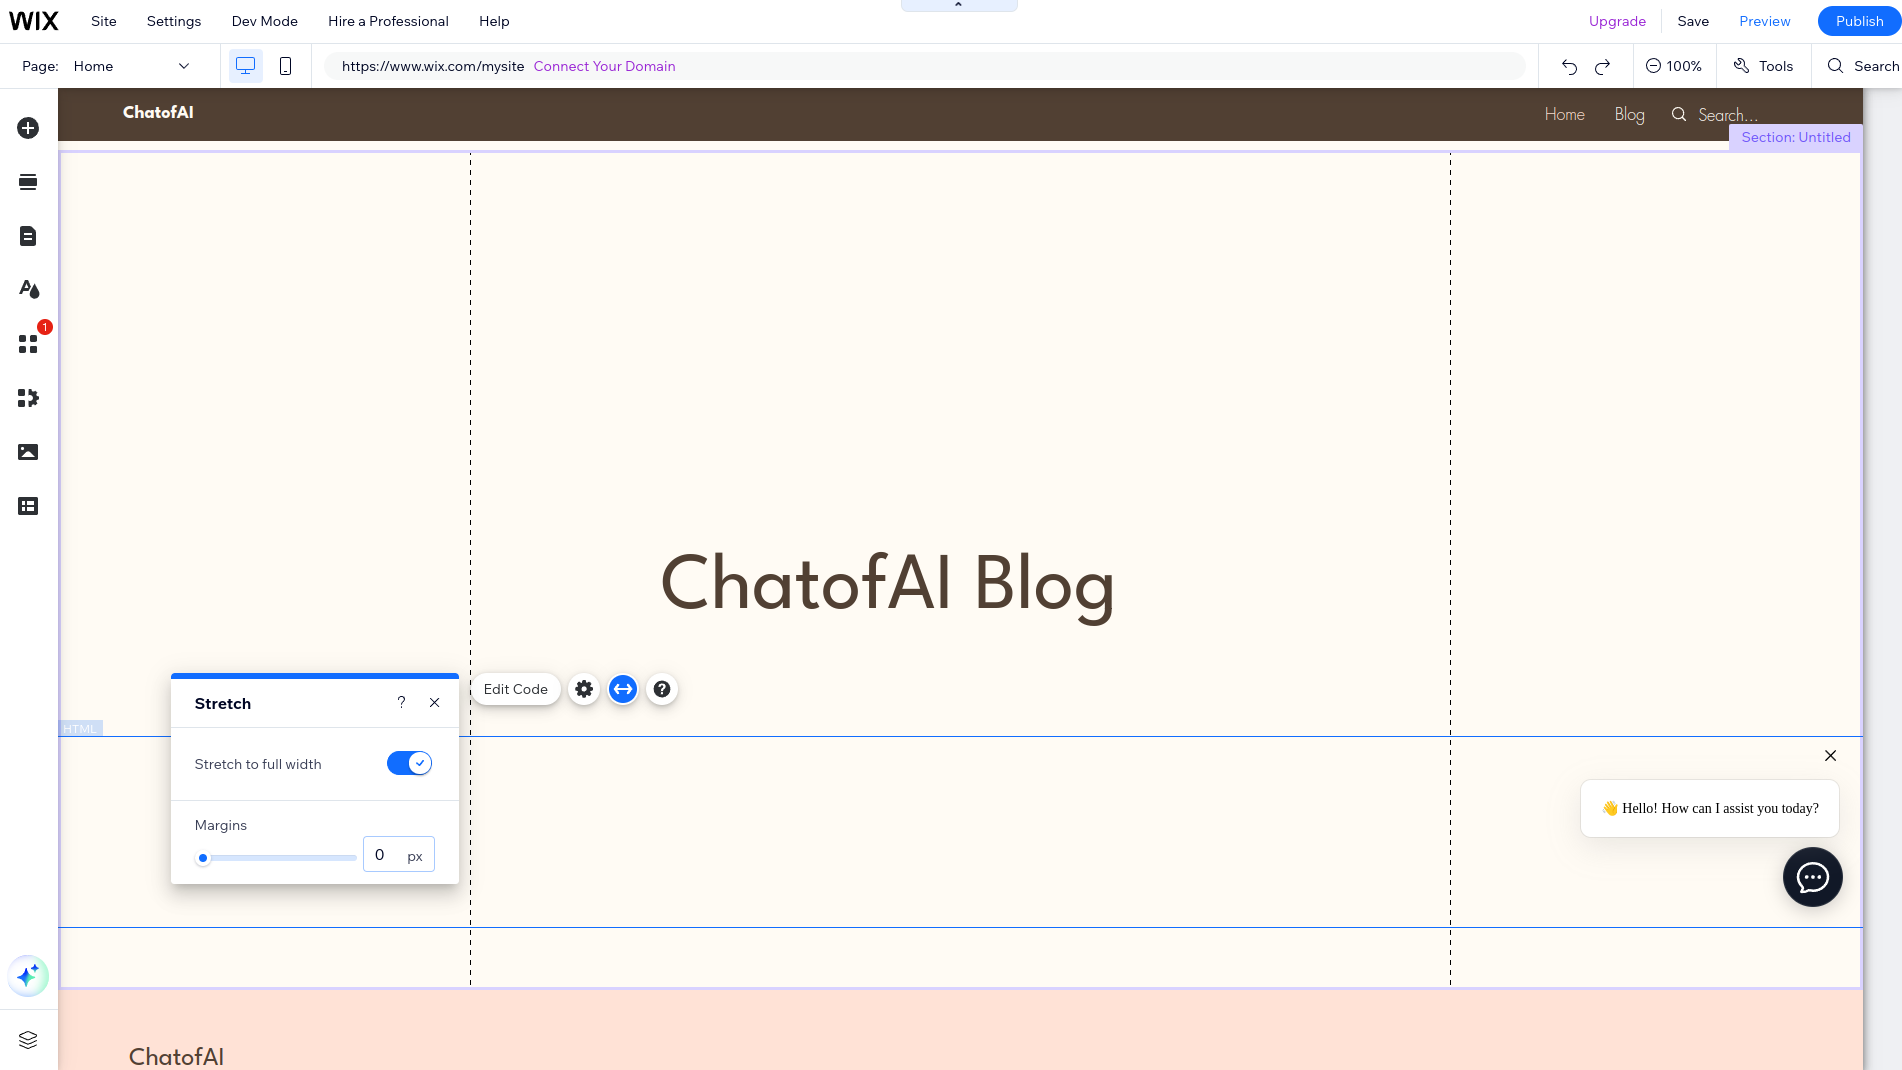The image size is (1902, 1070).
Task: Open the settings gear next to Edit Code
Action: point(584,689)
